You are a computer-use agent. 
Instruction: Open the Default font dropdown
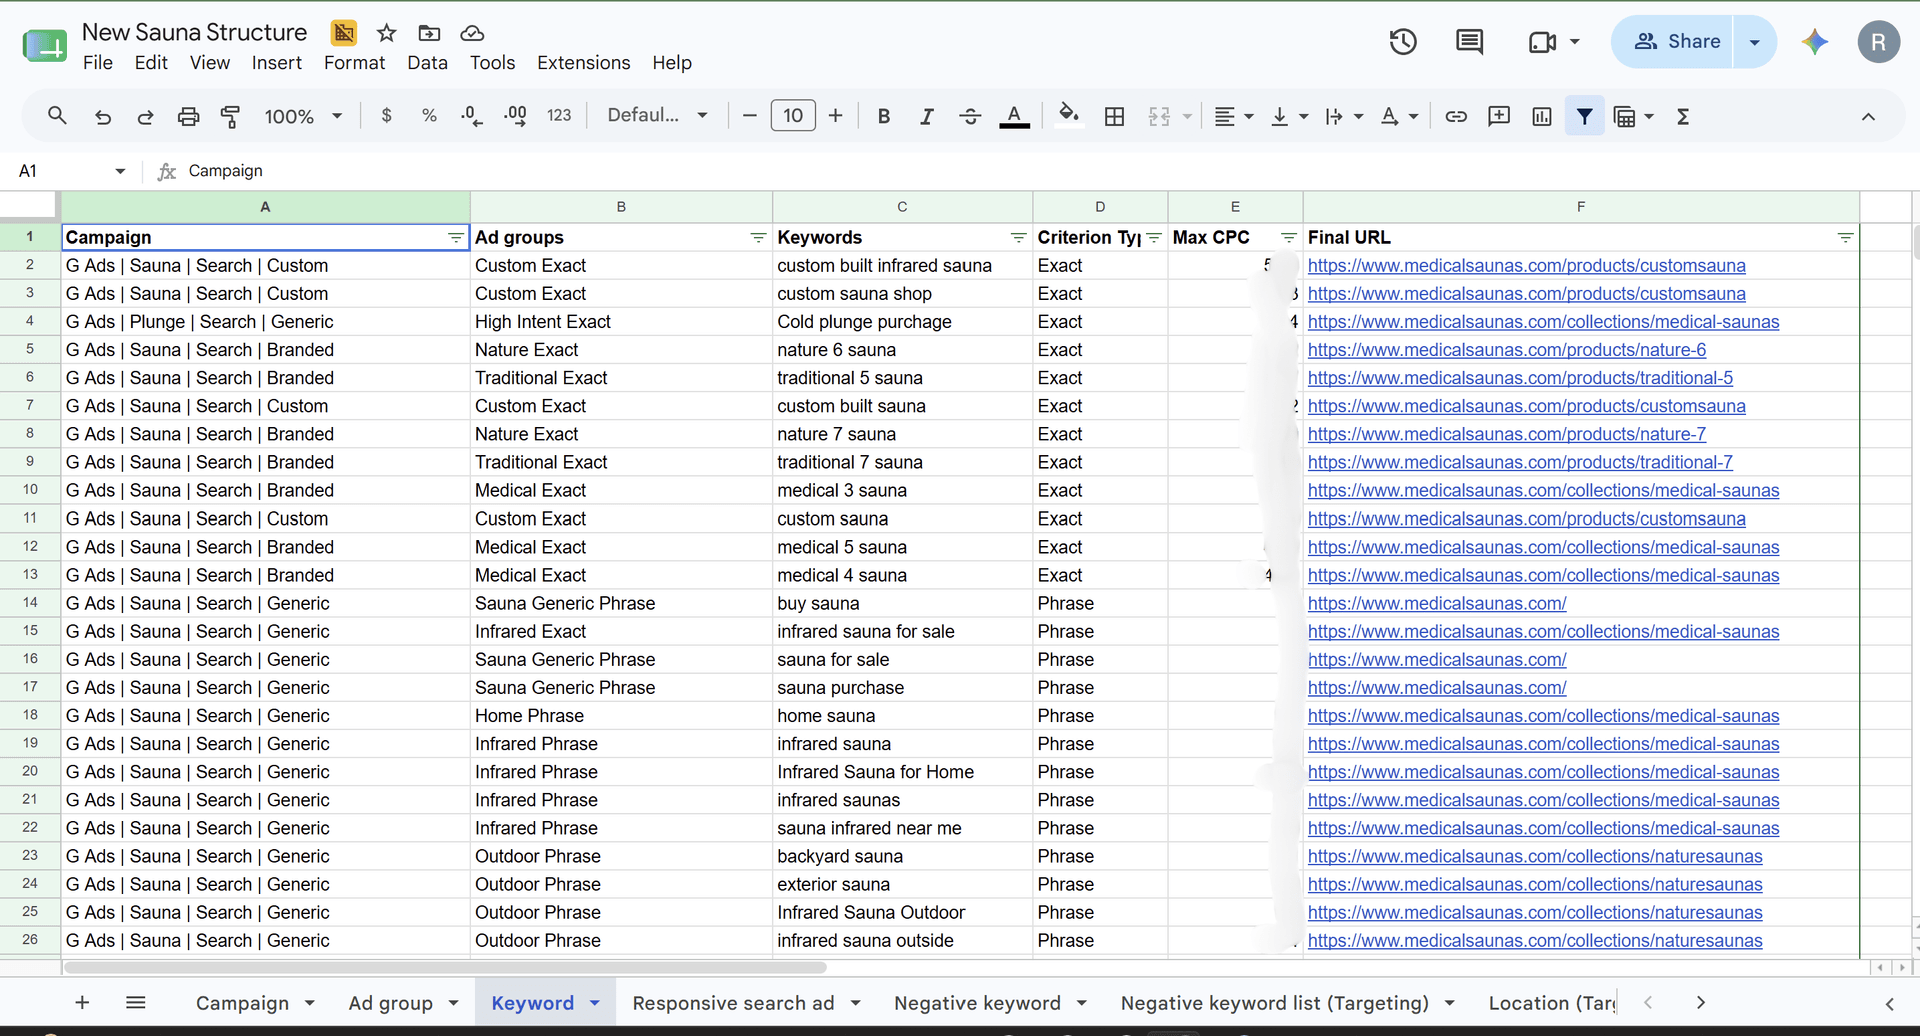pyautogui.click(x=657, y=116)
